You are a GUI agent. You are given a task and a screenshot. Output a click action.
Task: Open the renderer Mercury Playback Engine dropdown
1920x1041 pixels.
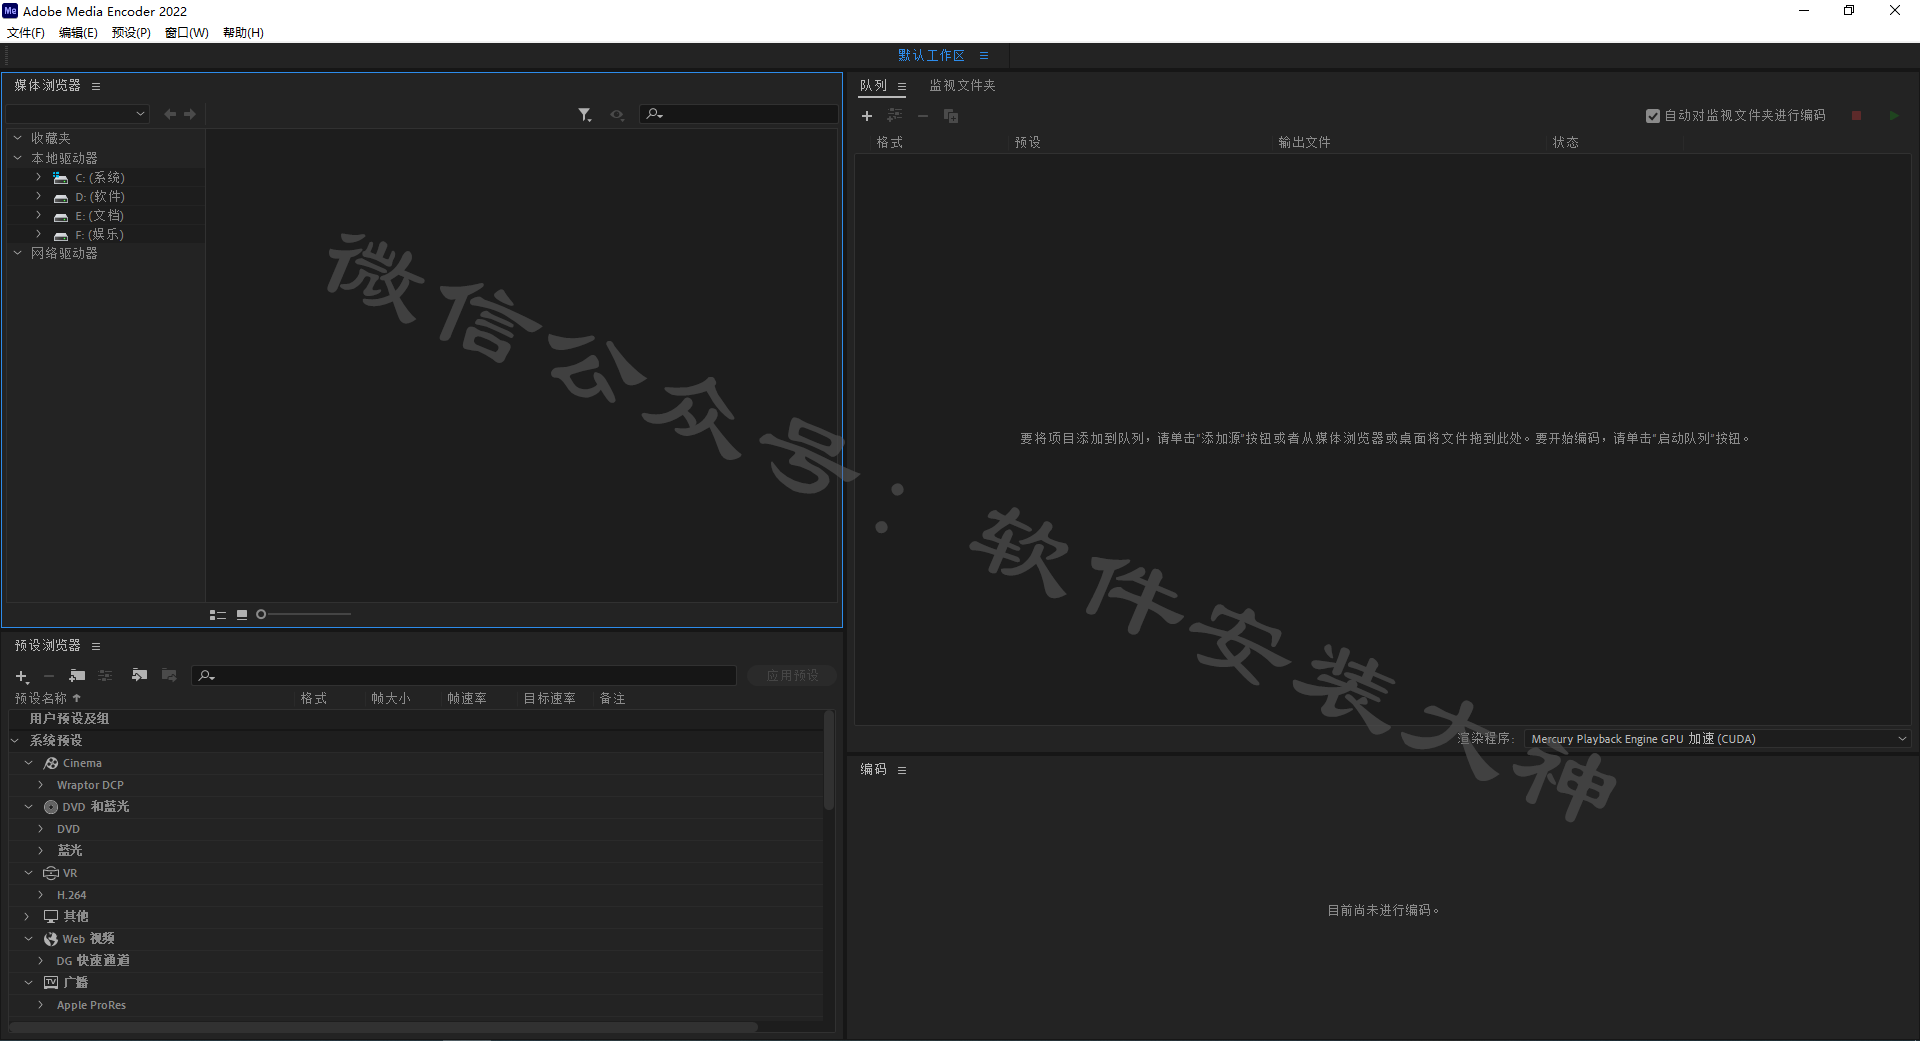click(x=1718, y=739)
